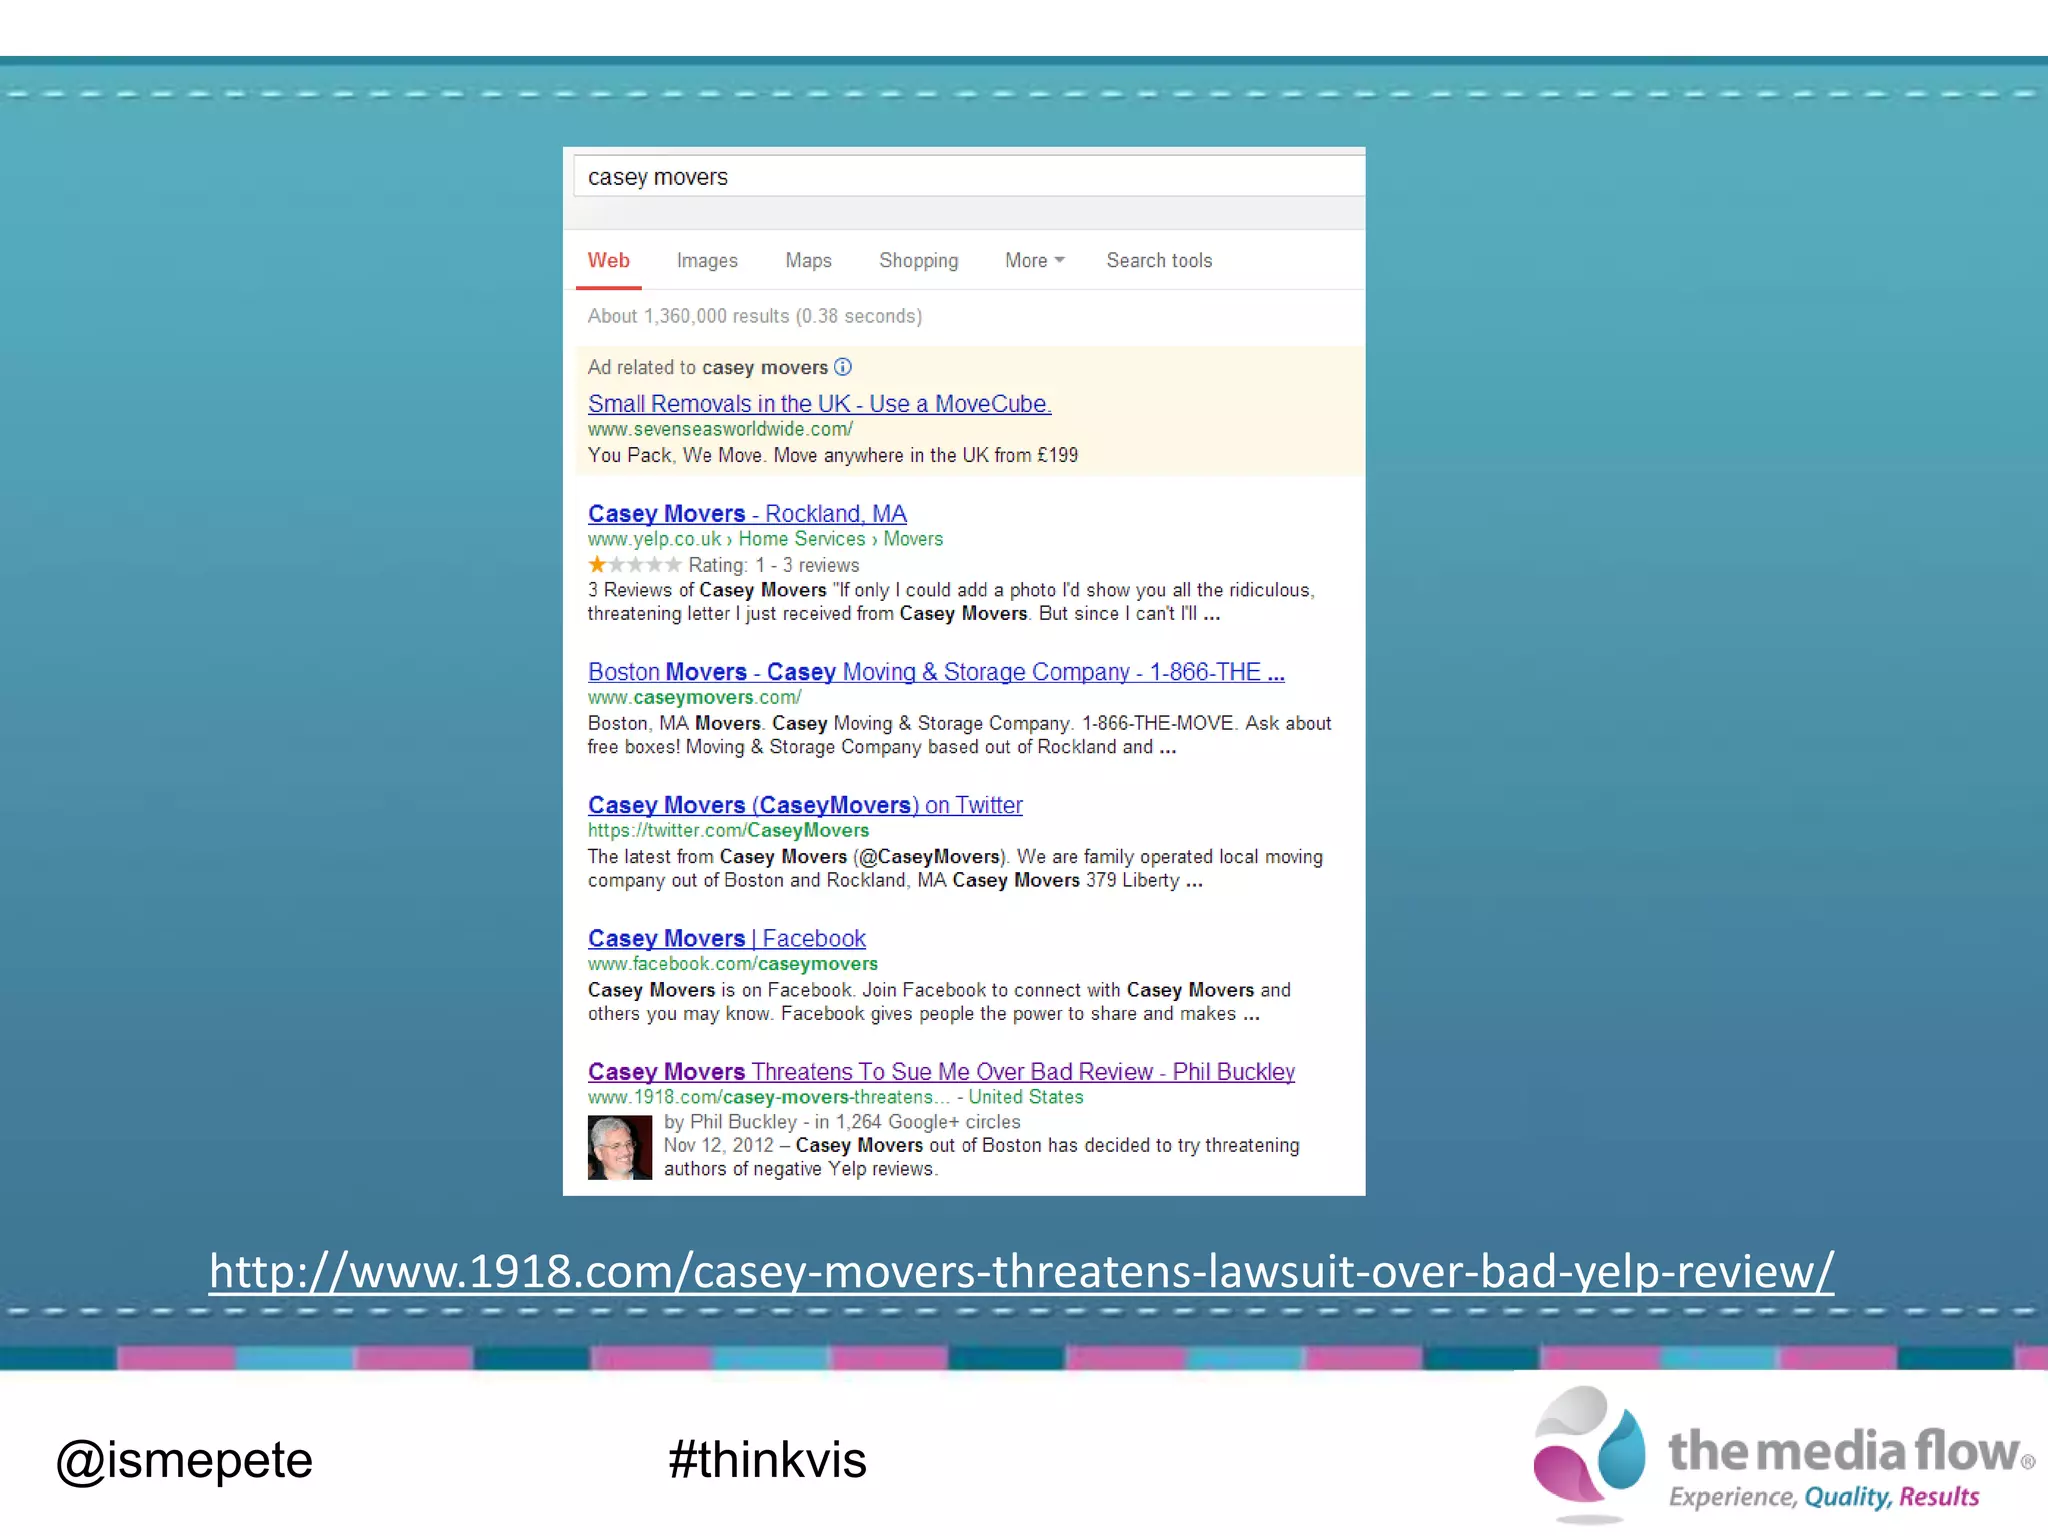
Task: Click the https://twitter.com/CaseyMovers URL
Action: [x=728, y=830]
